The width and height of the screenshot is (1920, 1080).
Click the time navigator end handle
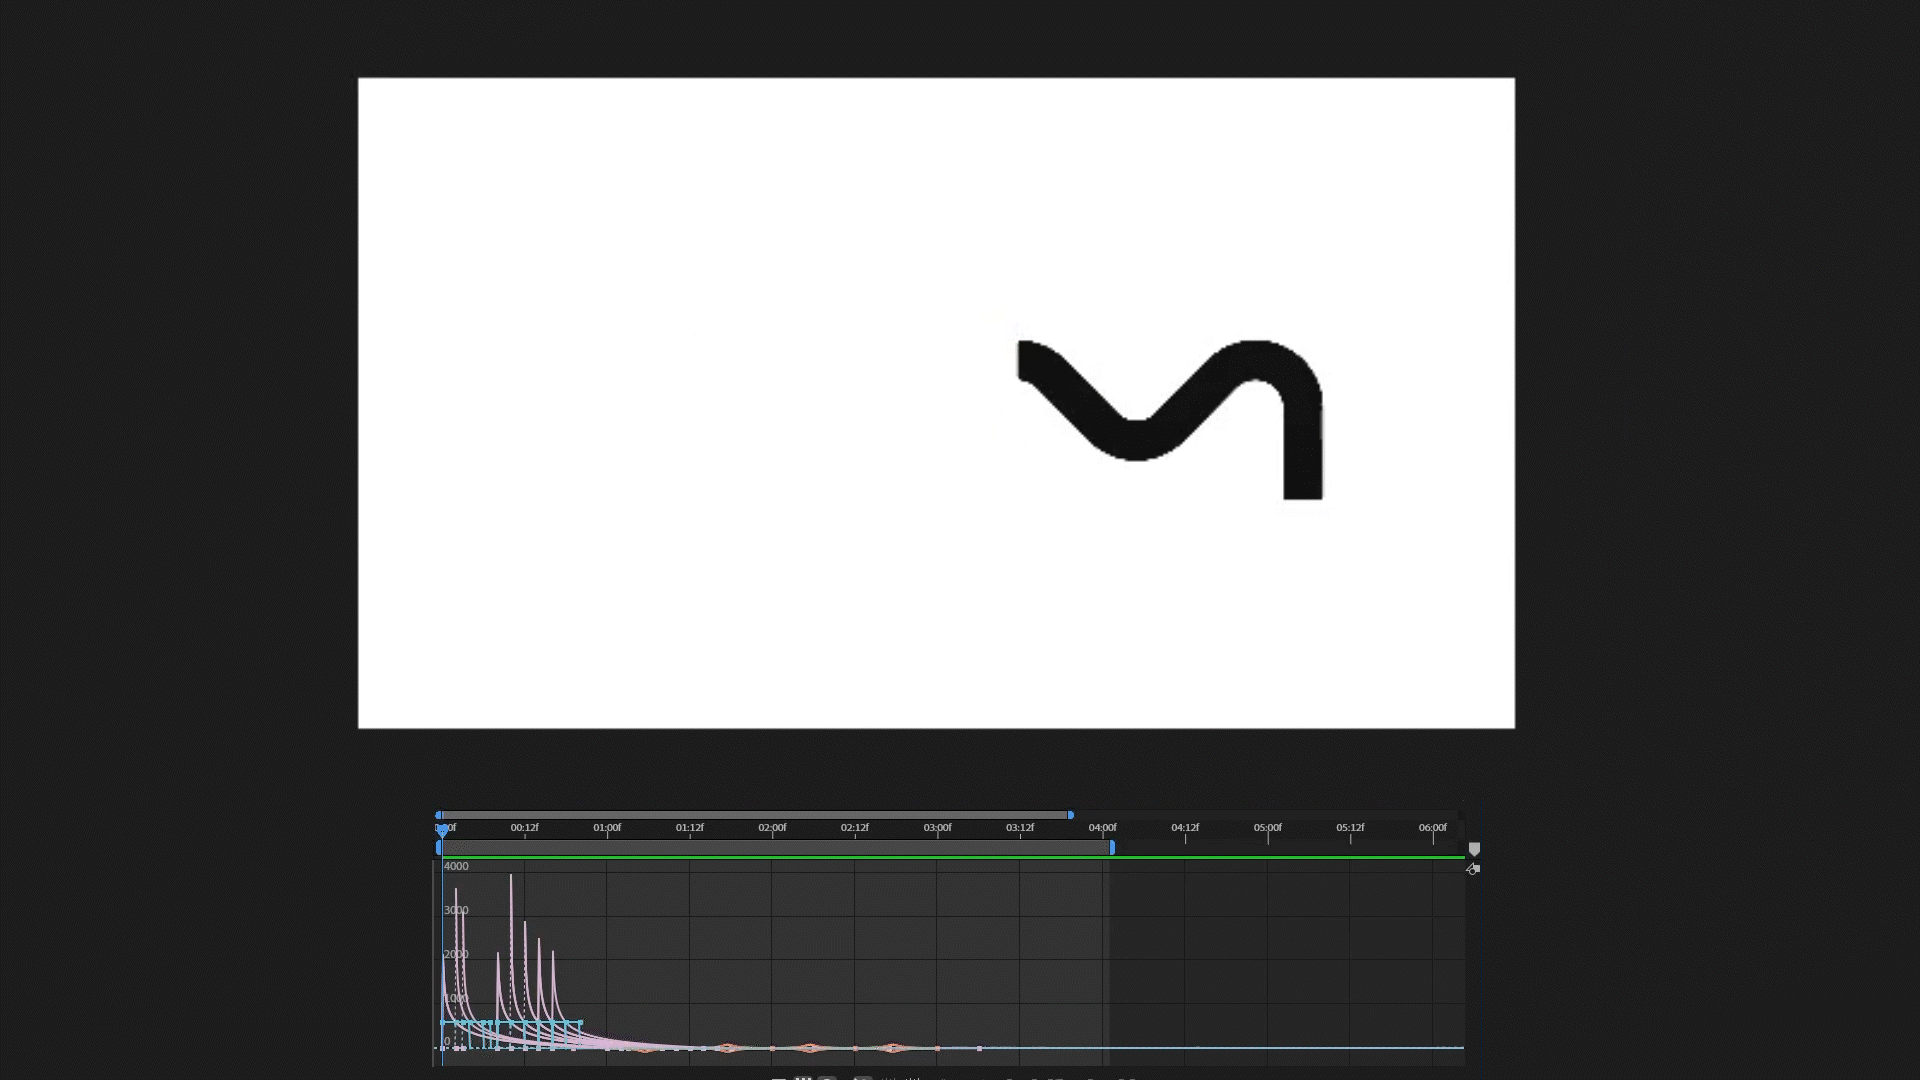pyautogui.click(x=1071, y=815)
